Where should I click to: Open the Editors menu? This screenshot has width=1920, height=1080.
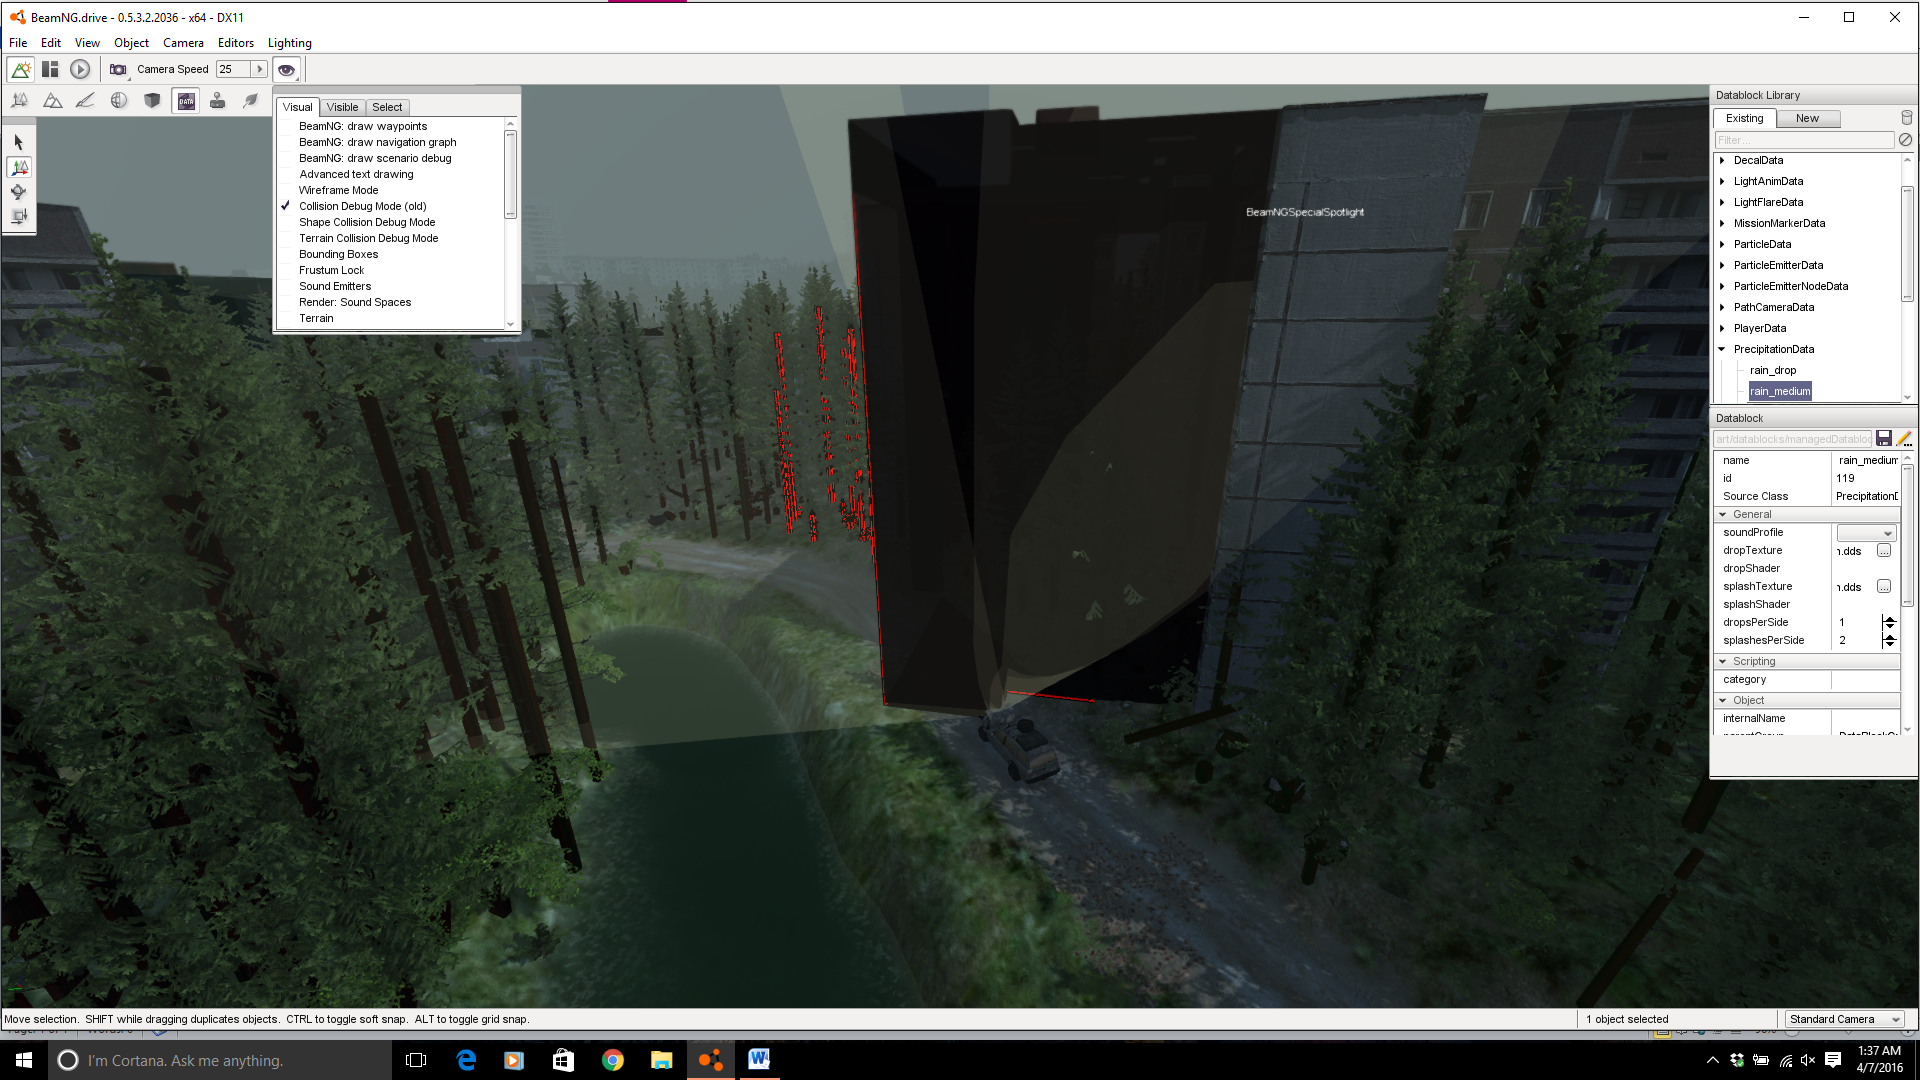point(236,43)
